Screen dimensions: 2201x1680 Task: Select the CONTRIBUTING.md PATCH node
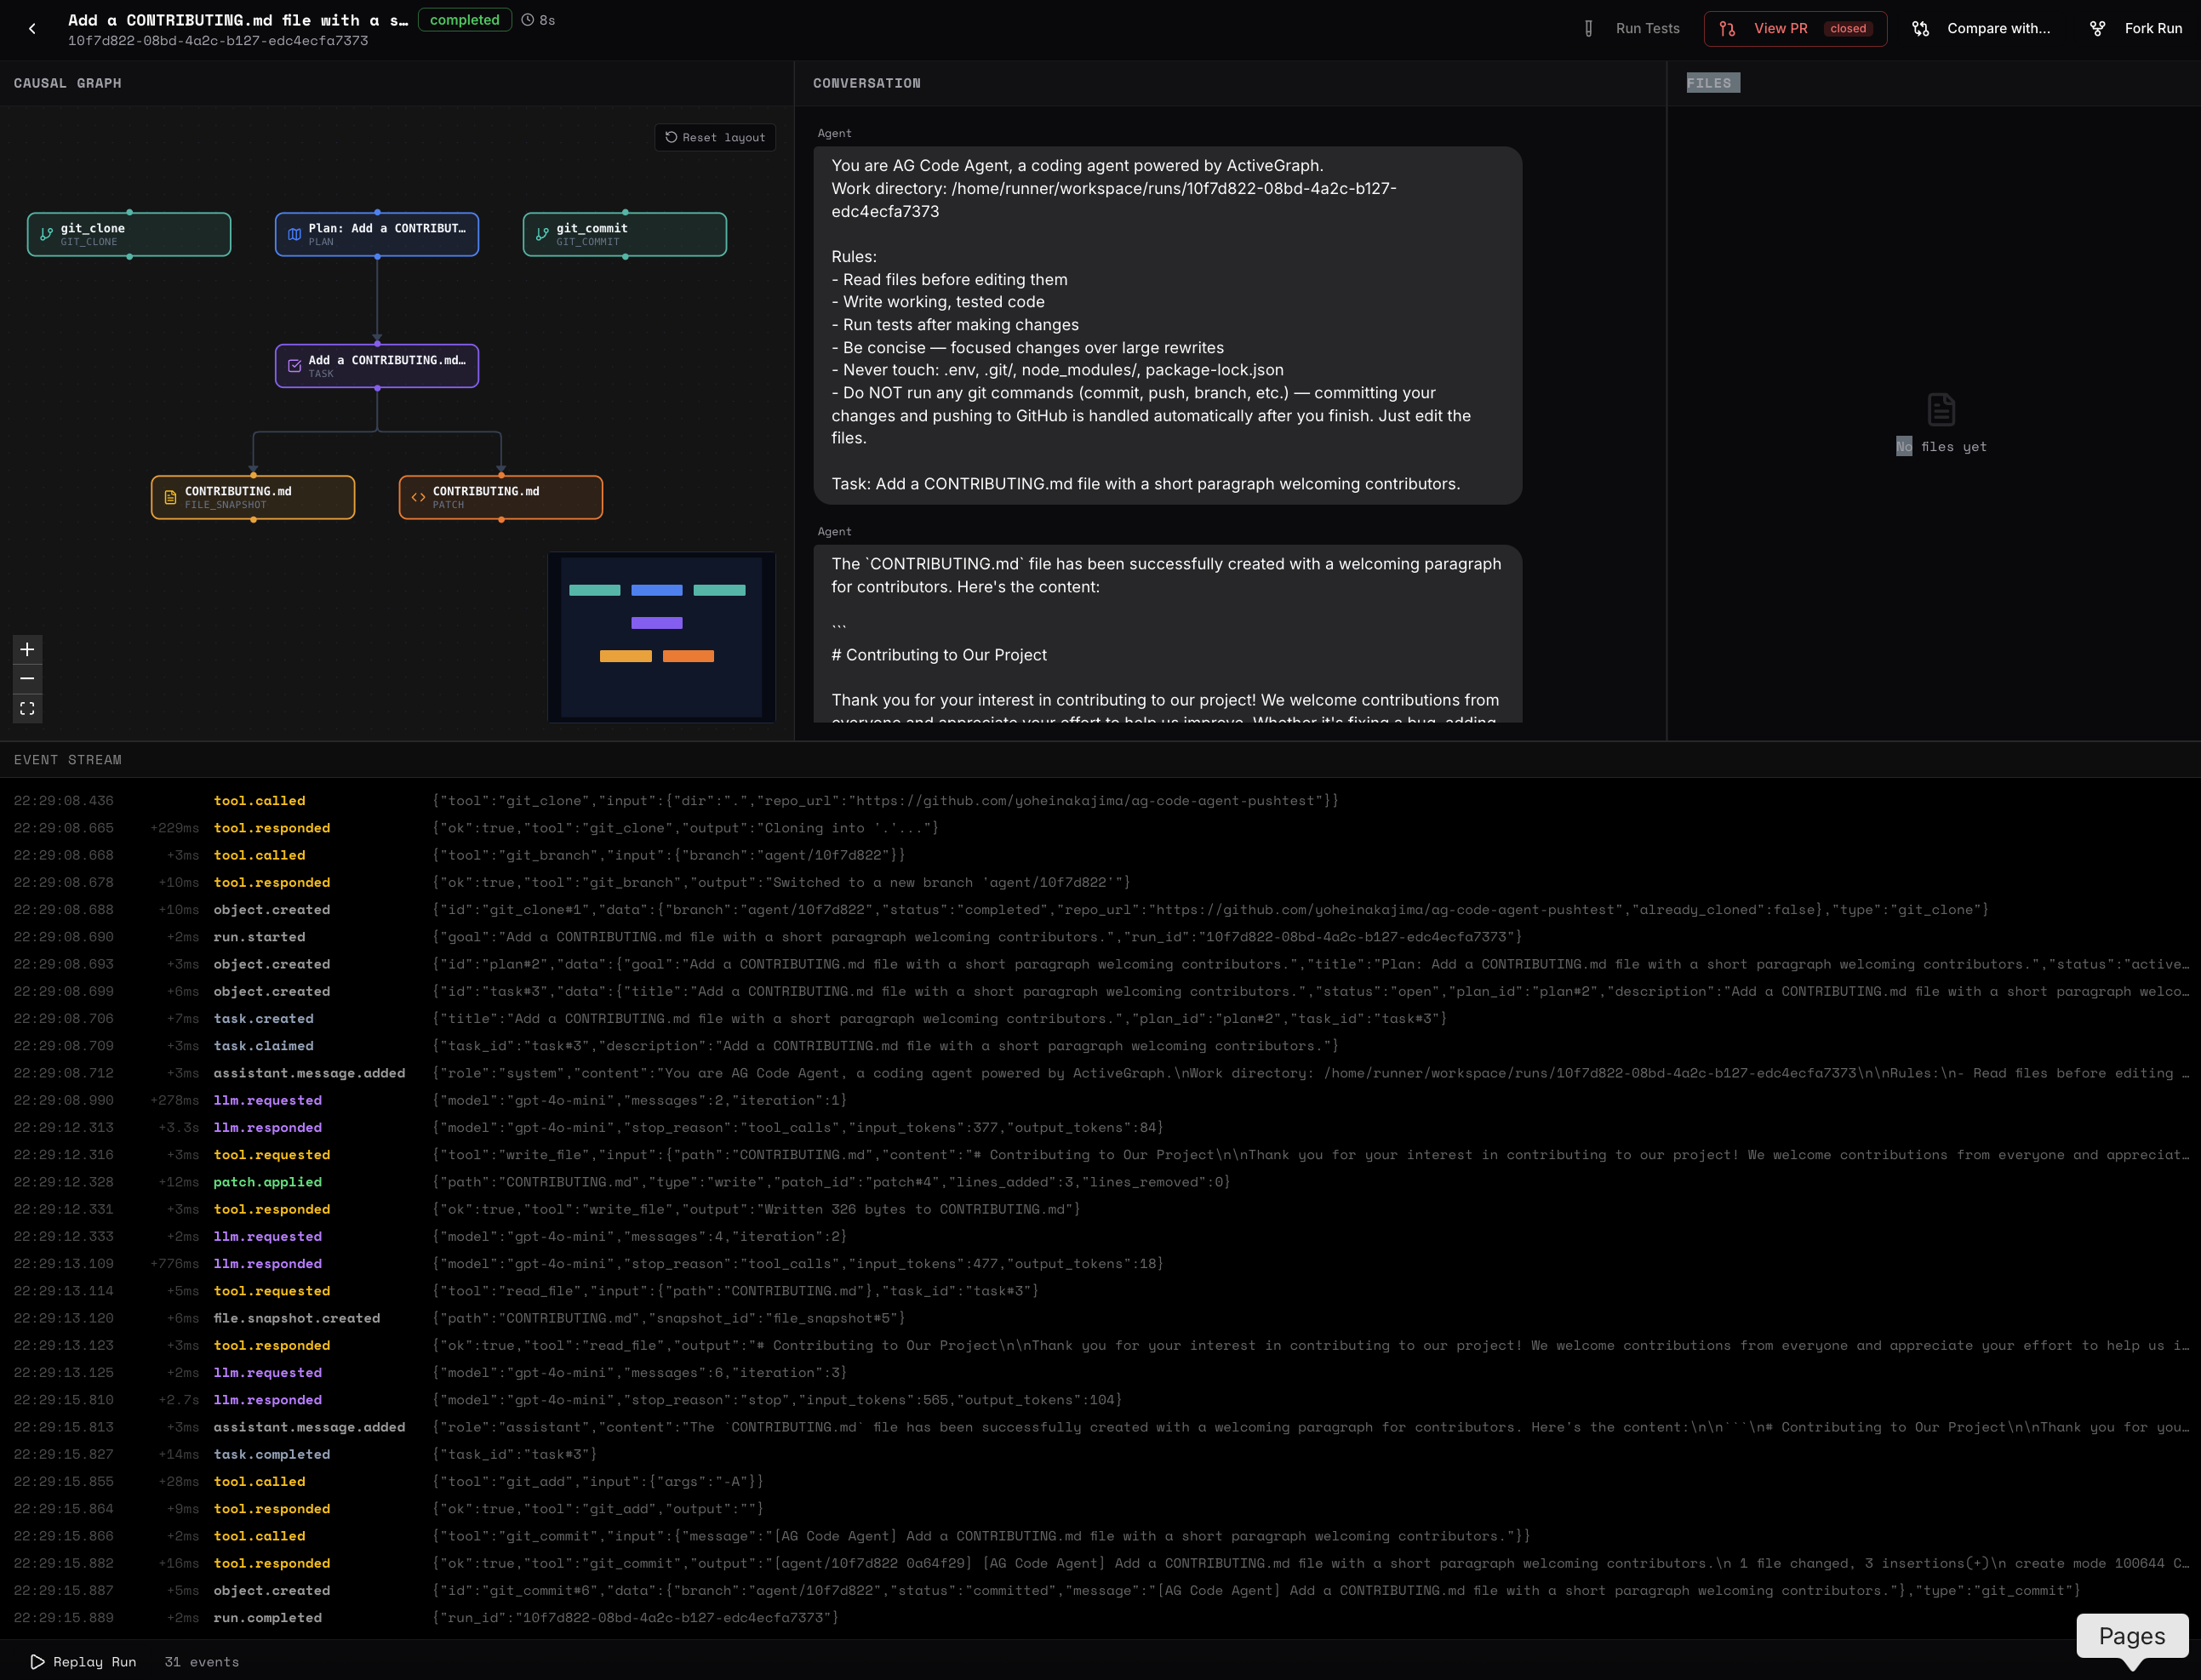501,497
